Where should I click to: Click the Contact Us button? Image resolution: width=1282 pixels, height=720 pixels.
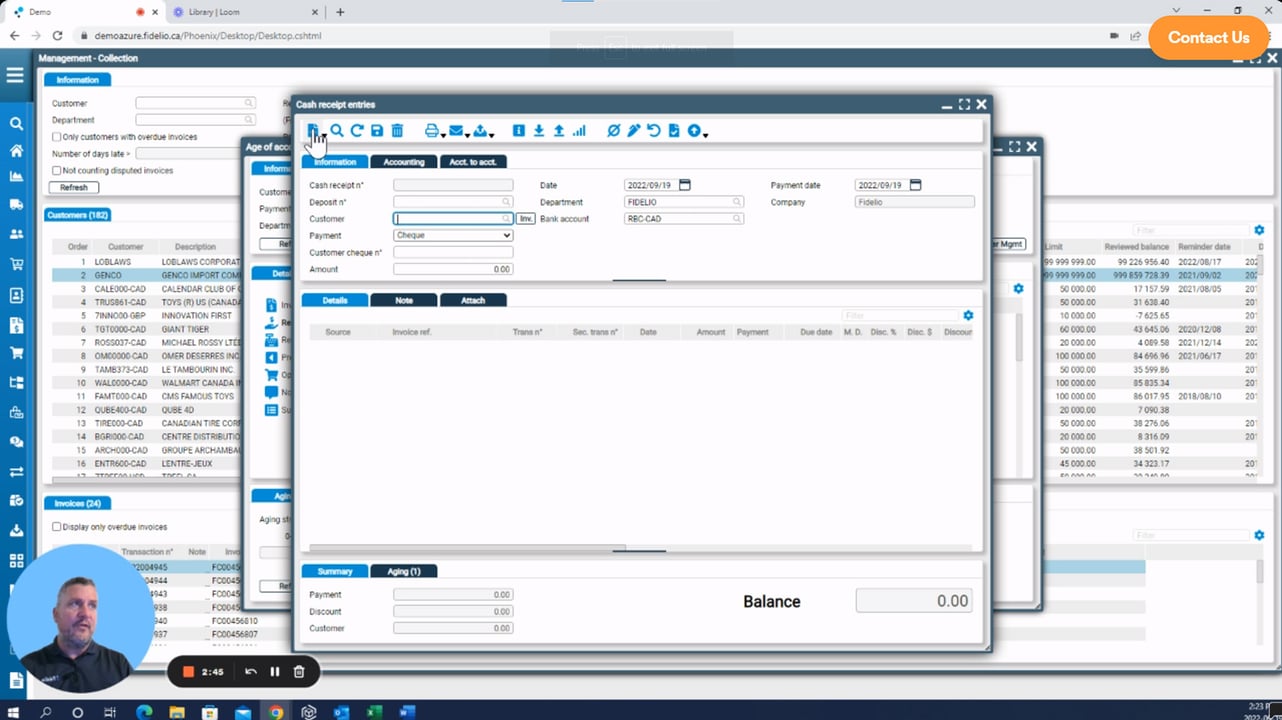[x=1208, y=37]
